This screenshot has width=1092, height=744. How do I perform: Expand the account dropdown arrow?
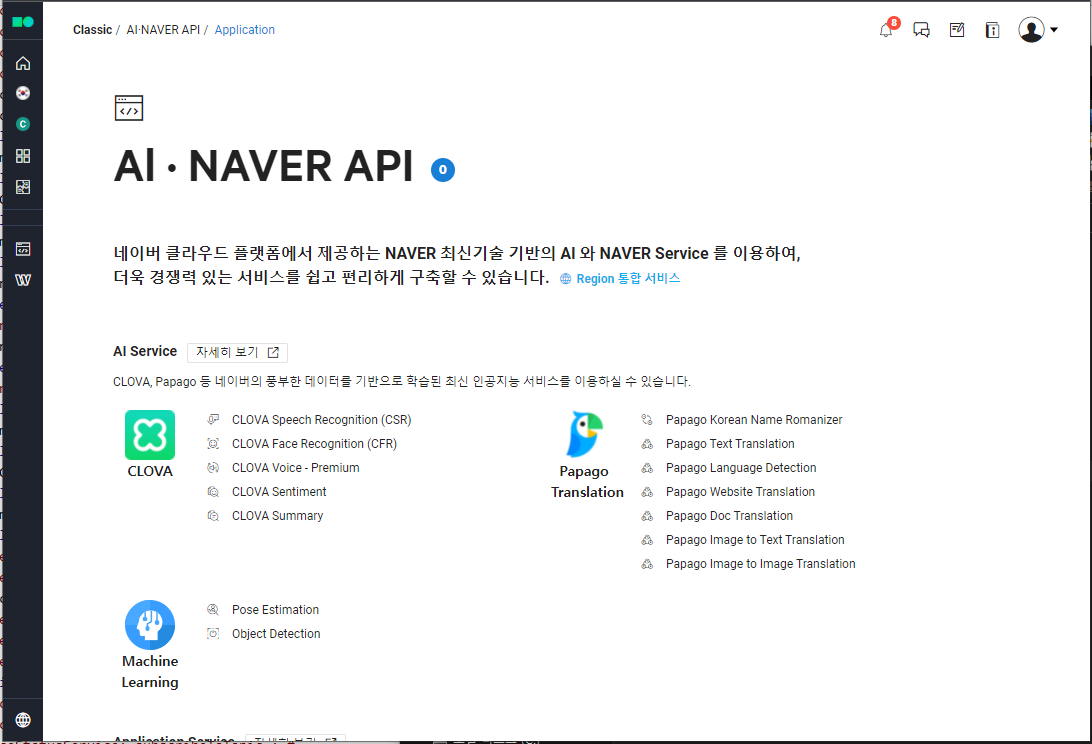(x=1054, y=30)
